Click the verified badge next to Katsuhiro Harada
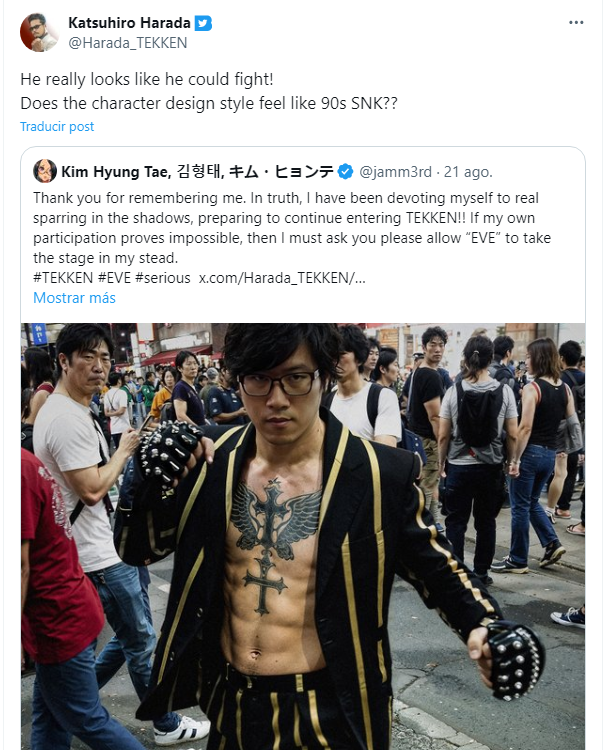This screenshot has width=604, height=750. [203, 23]
